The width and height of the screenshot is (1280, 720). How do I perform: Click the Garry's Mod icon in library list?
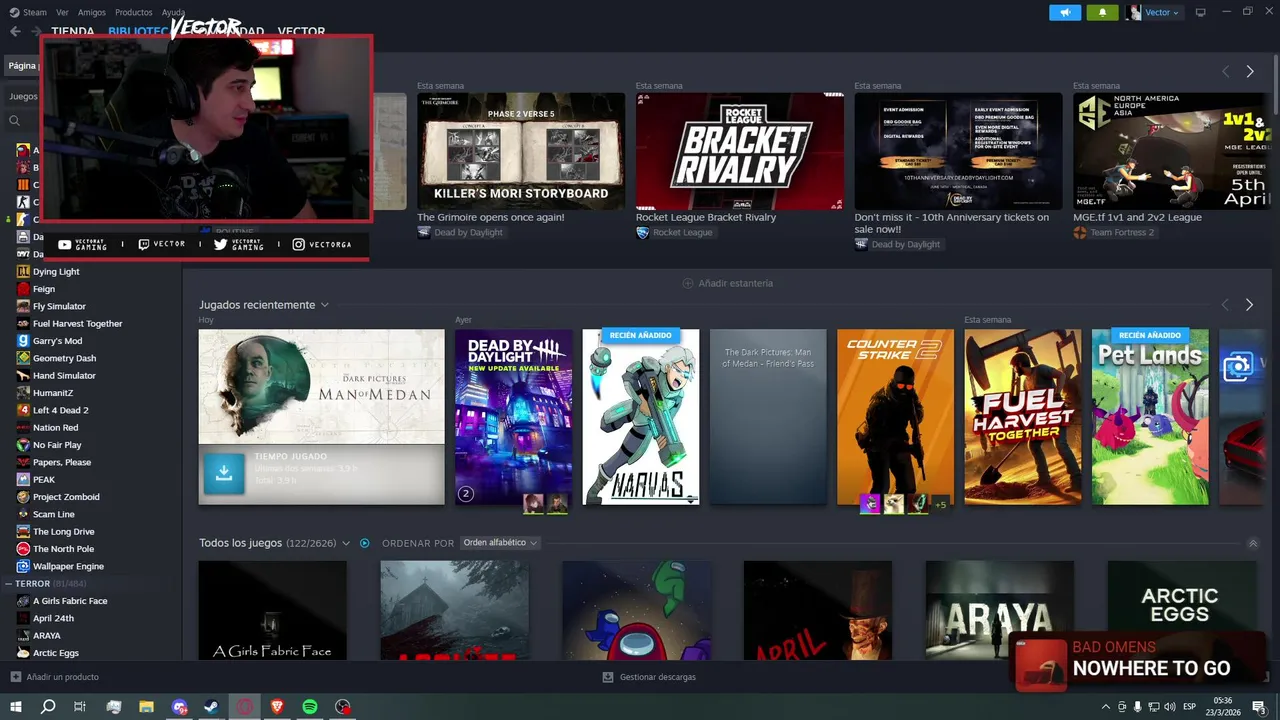[23, 341]
